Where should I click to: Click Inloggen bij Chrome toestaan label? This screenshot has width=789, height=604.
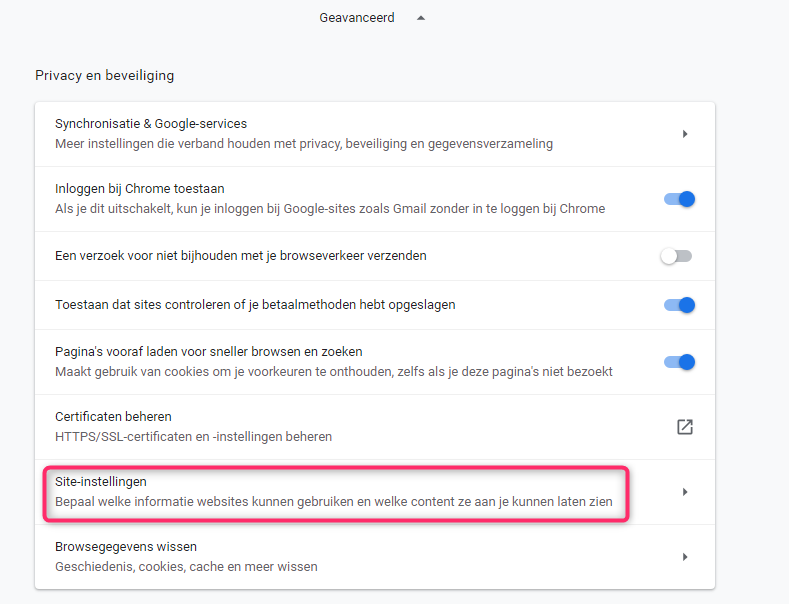[x=140, y=188]
